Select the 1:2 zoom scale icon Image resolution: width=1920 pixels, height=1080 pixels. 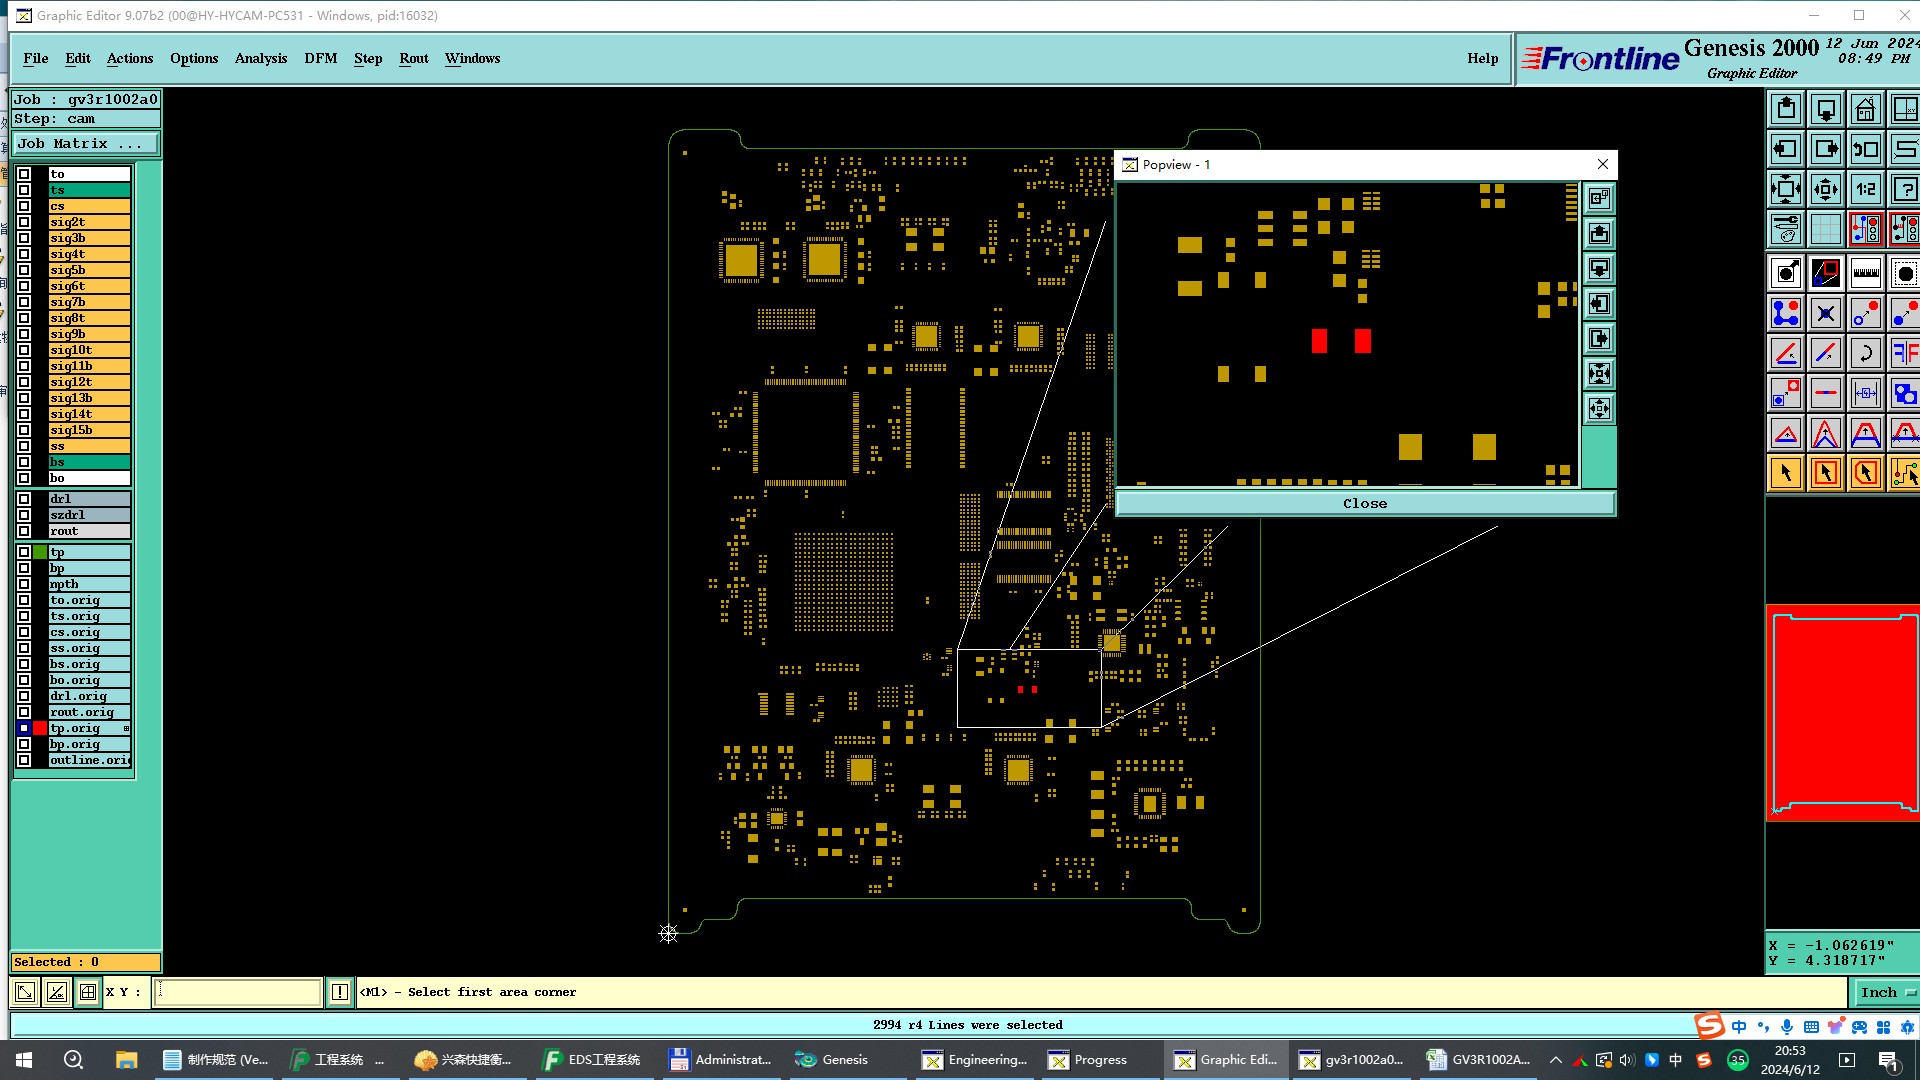pos(1865,189)
